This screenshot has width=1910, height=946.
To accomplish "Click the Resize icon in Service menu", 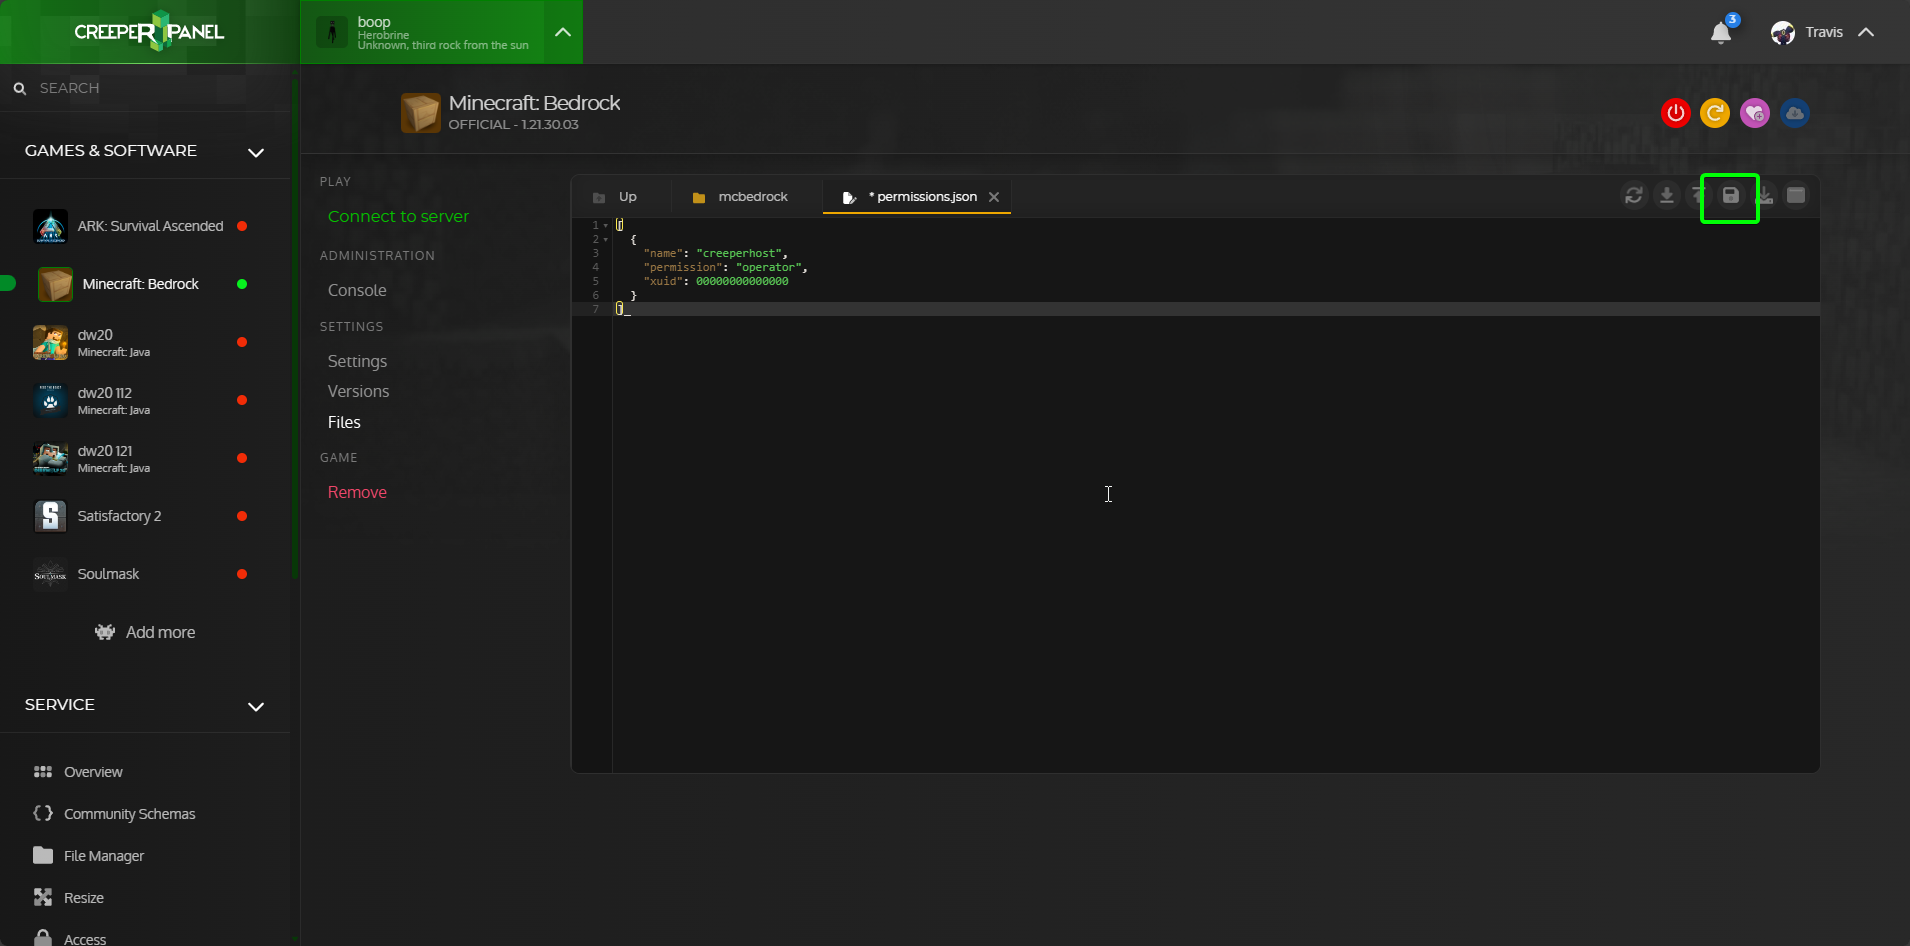I will coord(43,897).
